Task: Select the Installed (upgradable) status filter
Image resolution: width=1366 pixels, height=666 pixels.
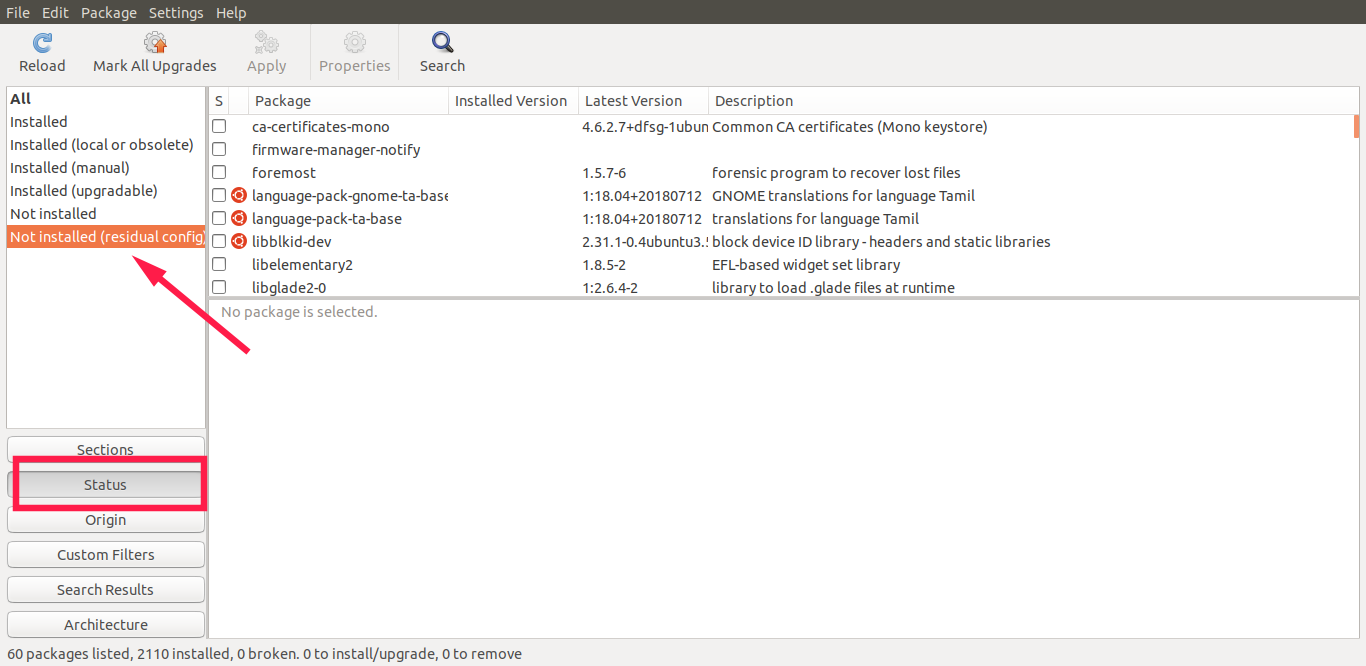Action: click(84, 191)
